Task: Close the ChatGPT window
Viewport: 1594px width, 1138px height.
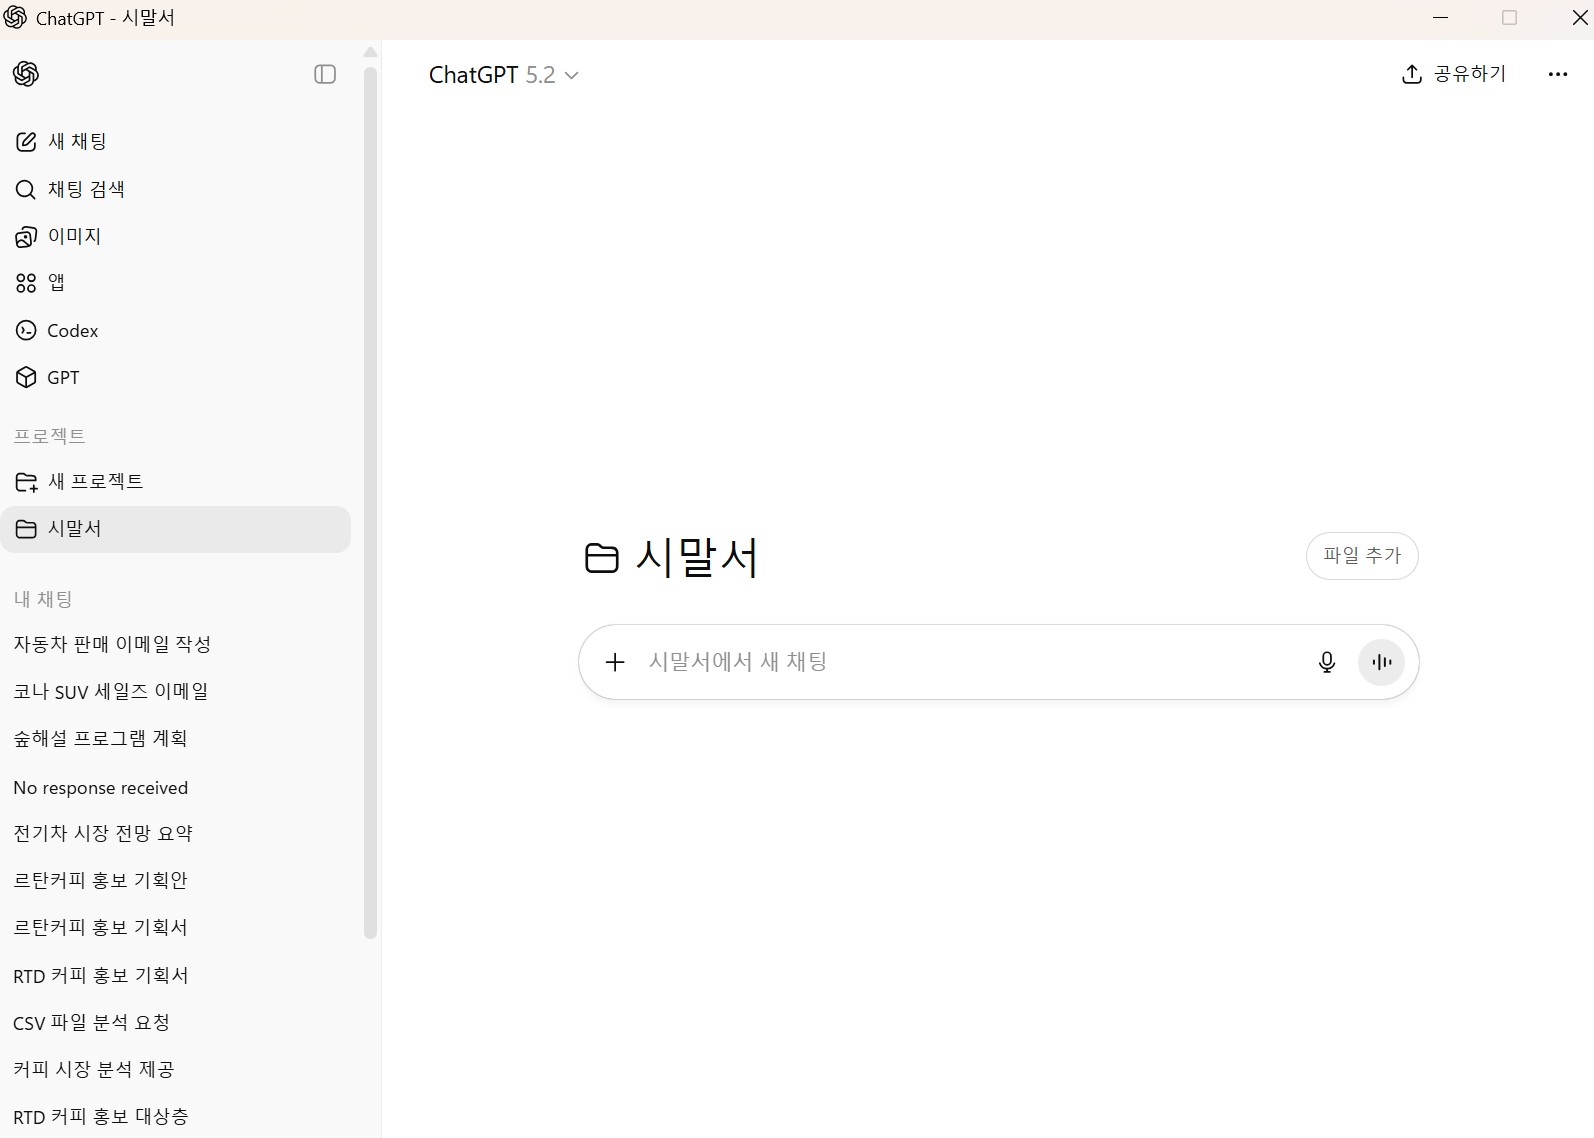Action: tap(1580, 18)
